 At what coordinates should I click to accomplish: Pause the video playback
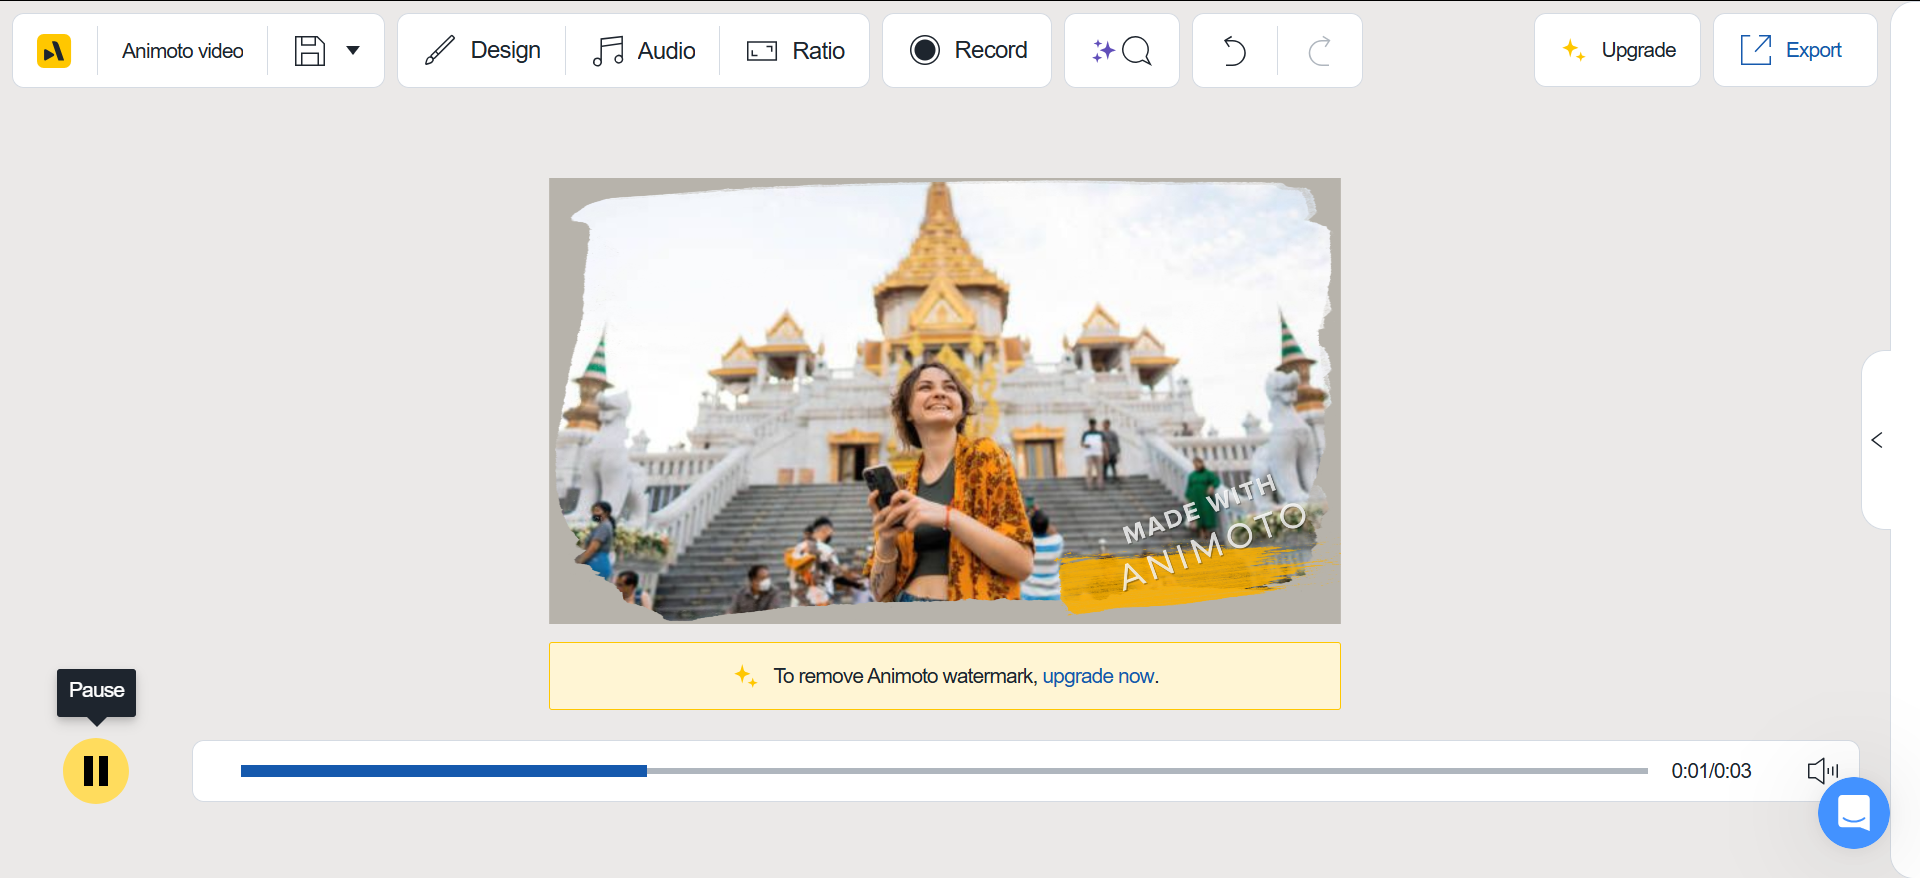pos(96,771)
